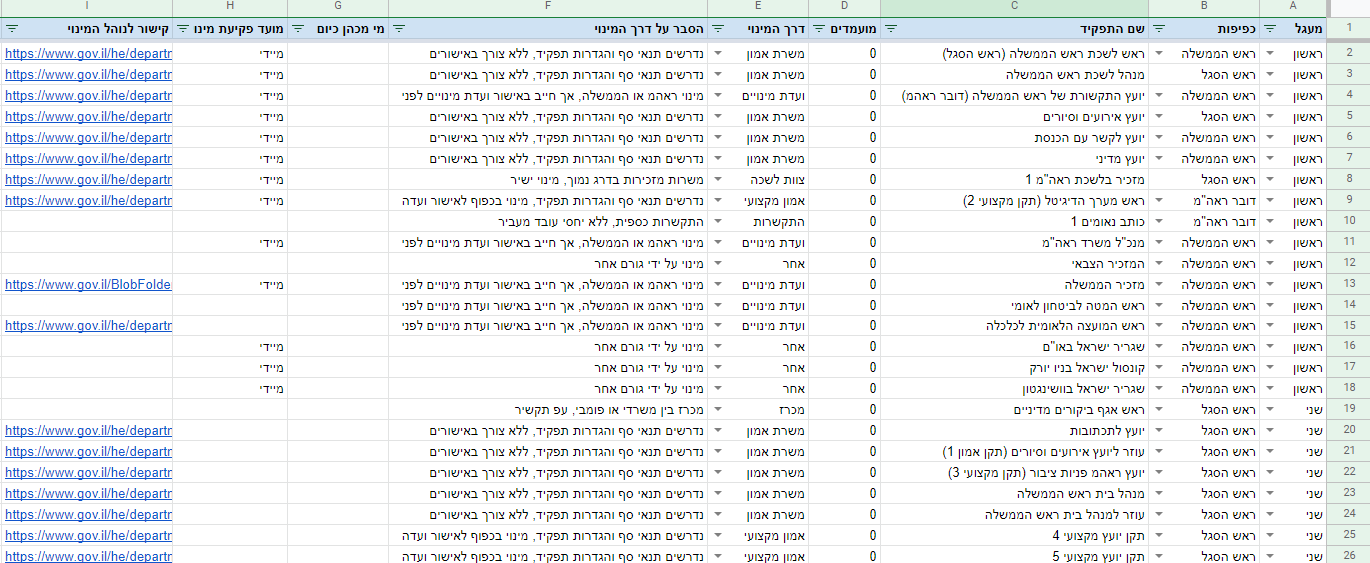The image size is (1370, 563).
Task: Follow the gov.il link in row 5
Action: [x=88, y=116]
